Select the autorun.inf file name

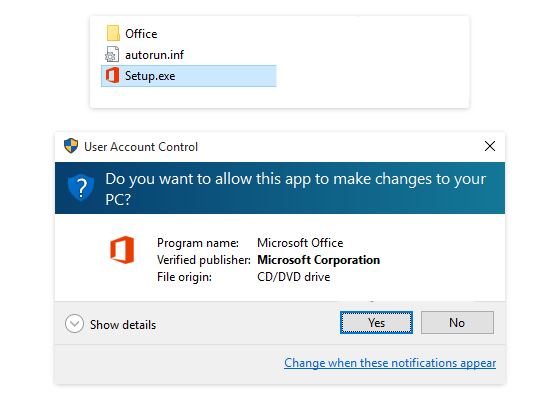click(x=154, y=55)
